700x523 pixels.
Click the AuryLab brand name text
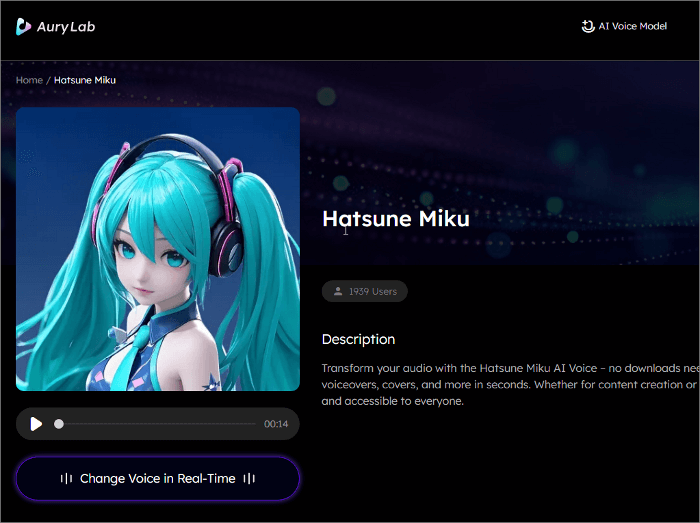pyautogui.click(x=69, y=27)
